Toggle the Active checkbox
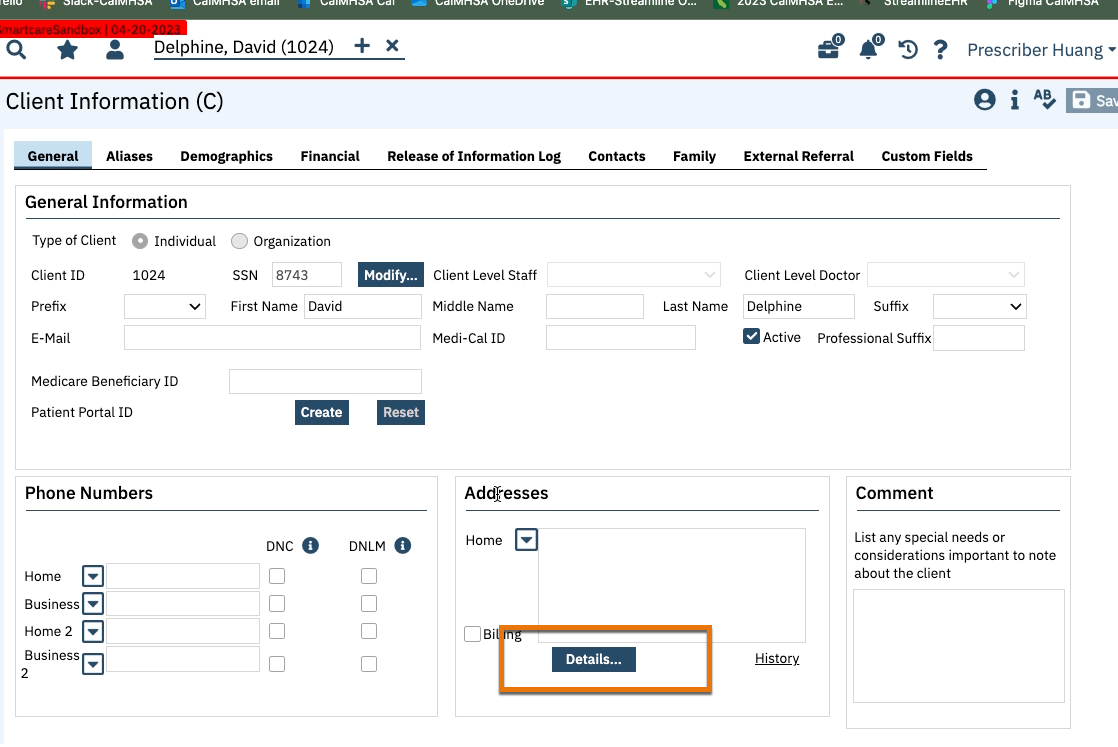Viewport: 1118px width, 747px height. [751, 336]
